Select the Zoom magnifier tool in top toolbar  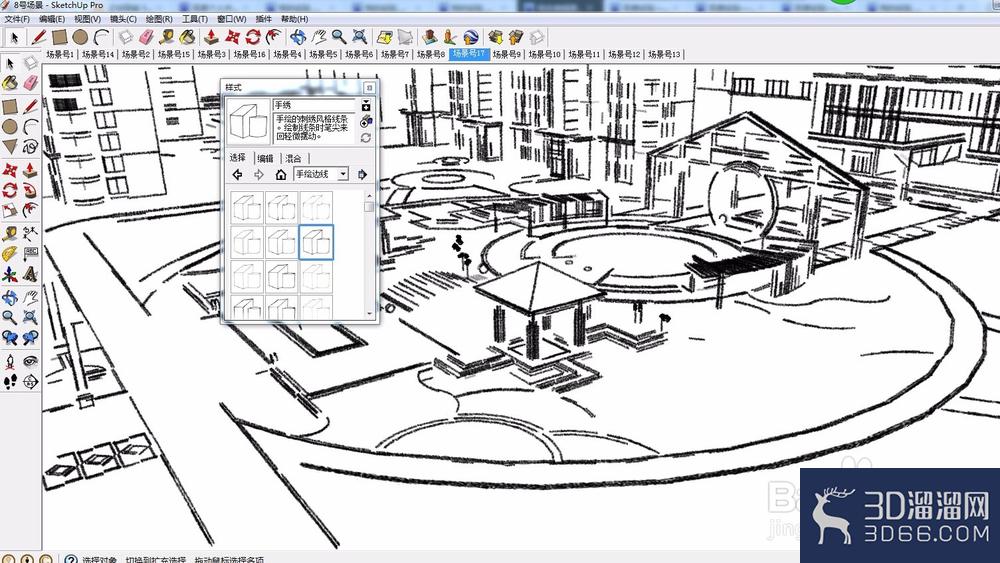pyautogui.click(x=339, y=37)
